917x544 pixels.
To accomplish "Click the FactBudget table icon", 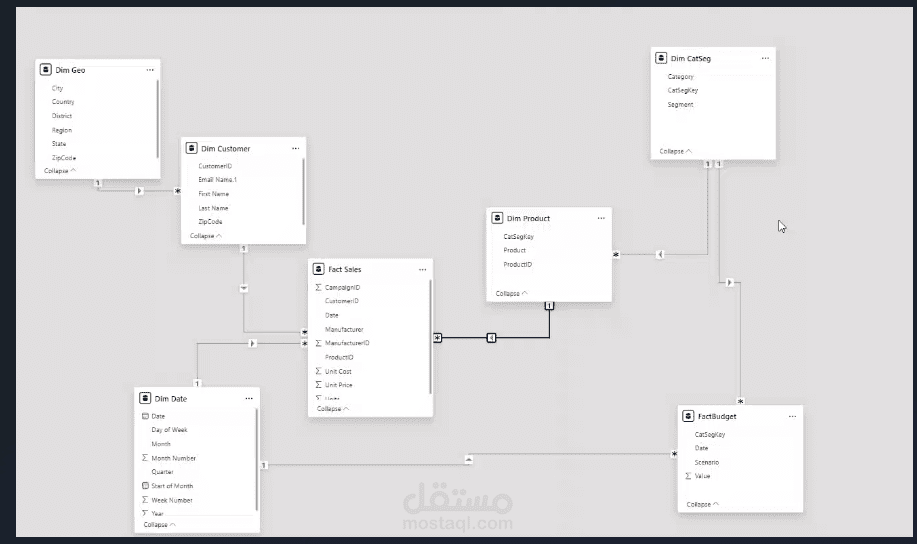I will coord(688,416).
